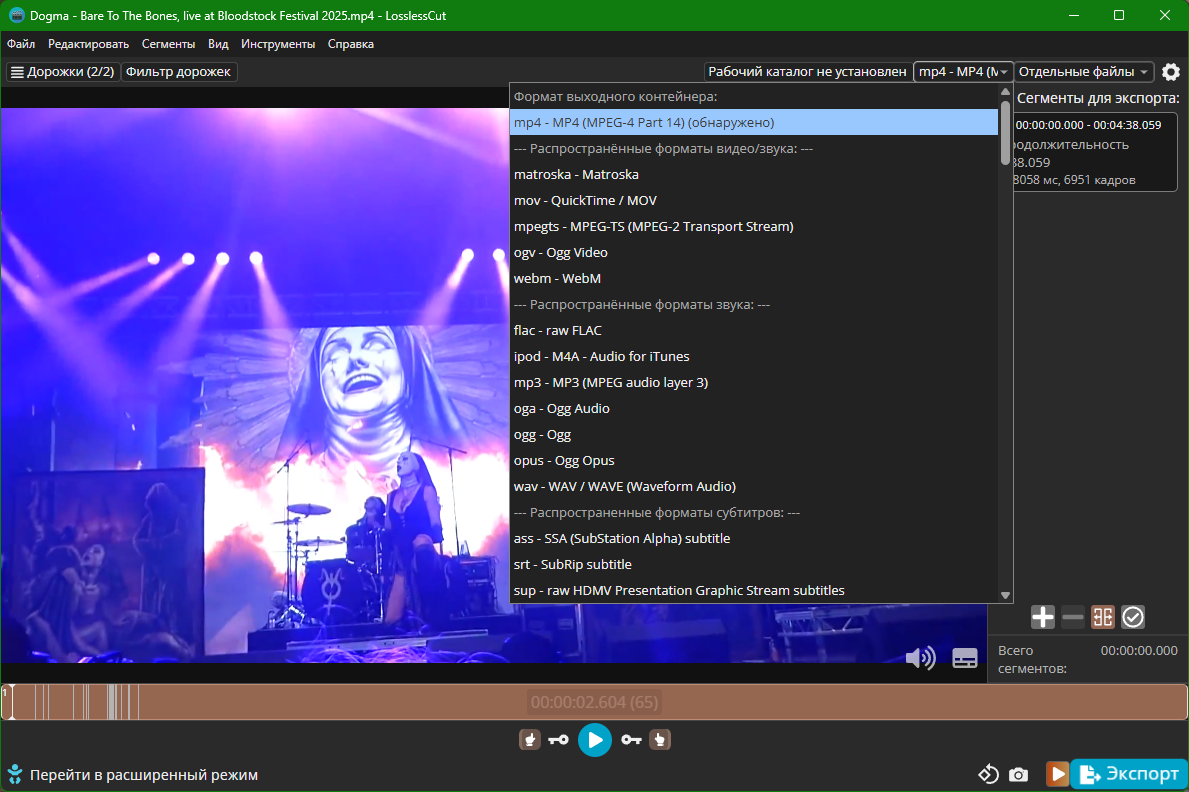The image size is (1189, 792).
Task: Set cut start with left hand icon
Action: (x=529, y=740)
